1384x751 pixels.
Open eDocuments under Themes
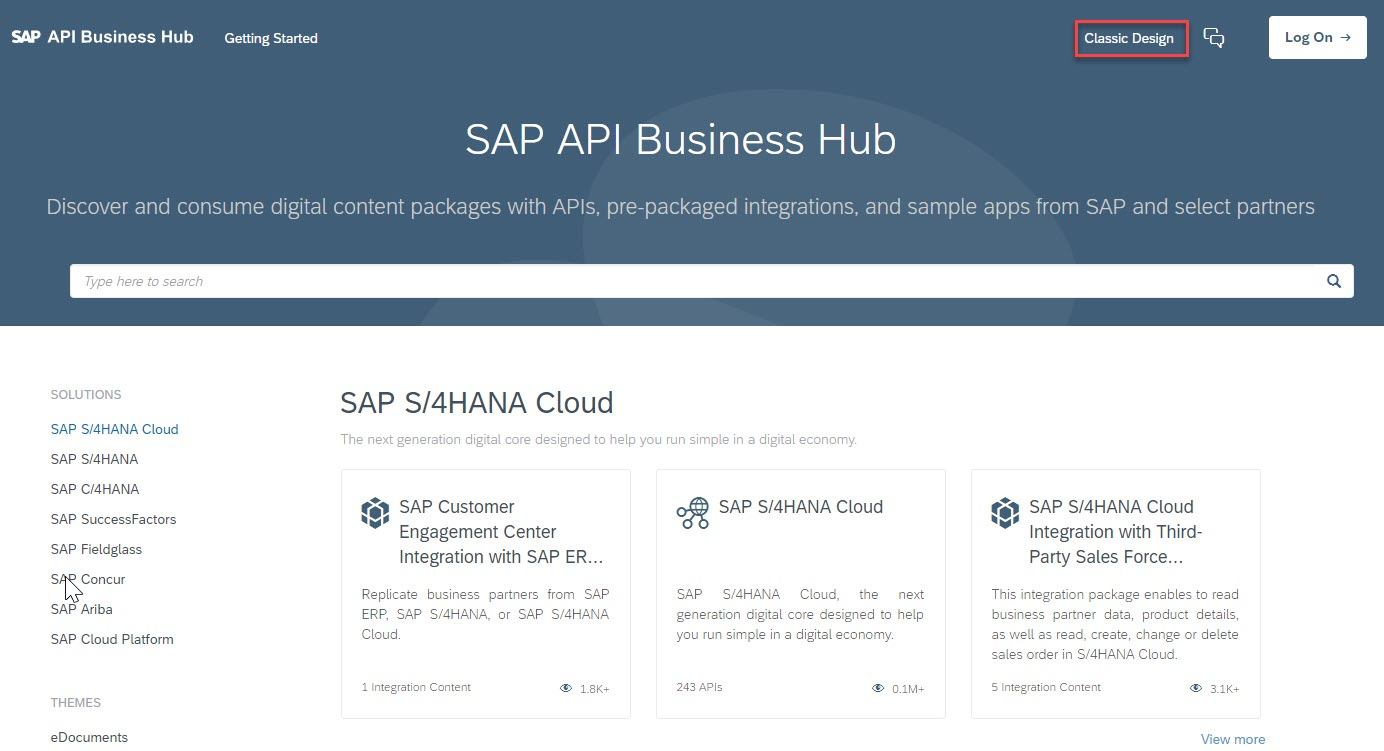pyautogui.click(x=89, y=737)
